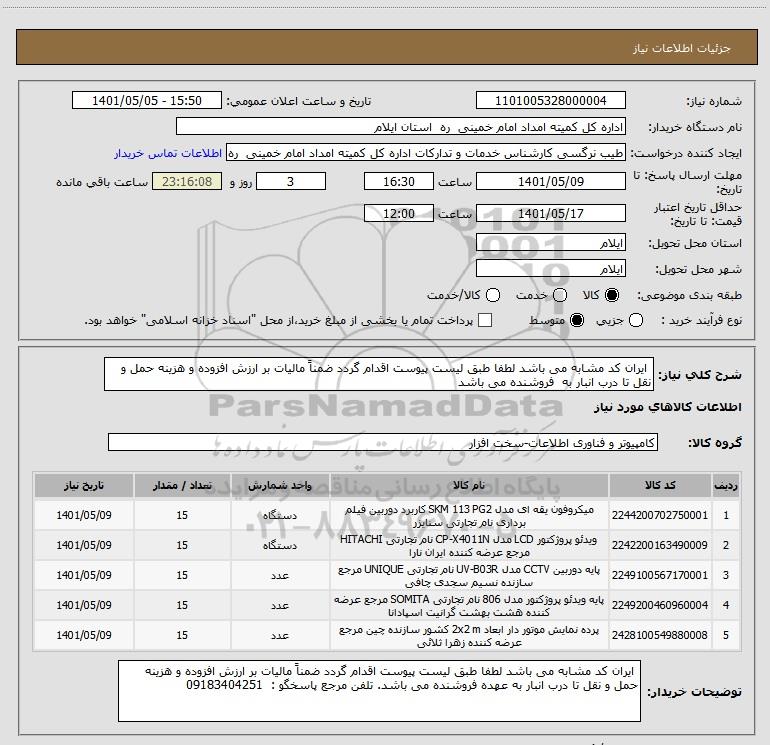This screenshot has width=770, height=745.
Task: Click product code 2428100549880008
Action: (660, 635)
